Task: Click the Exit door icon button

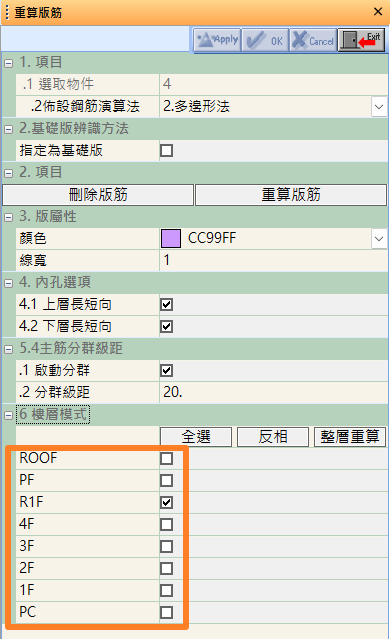Action: pyautogui.click(x=361, y=40)
